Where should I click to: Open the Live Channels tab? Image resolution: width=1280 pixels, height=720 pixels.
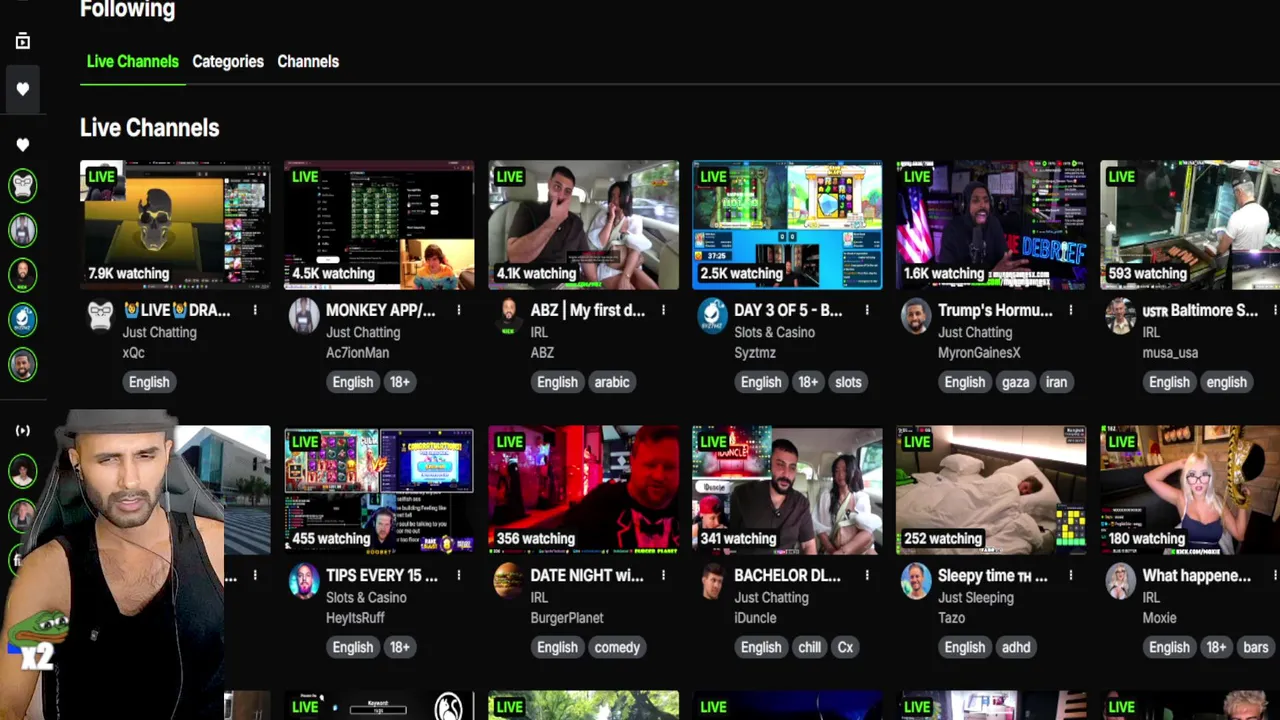pos(132,61)
